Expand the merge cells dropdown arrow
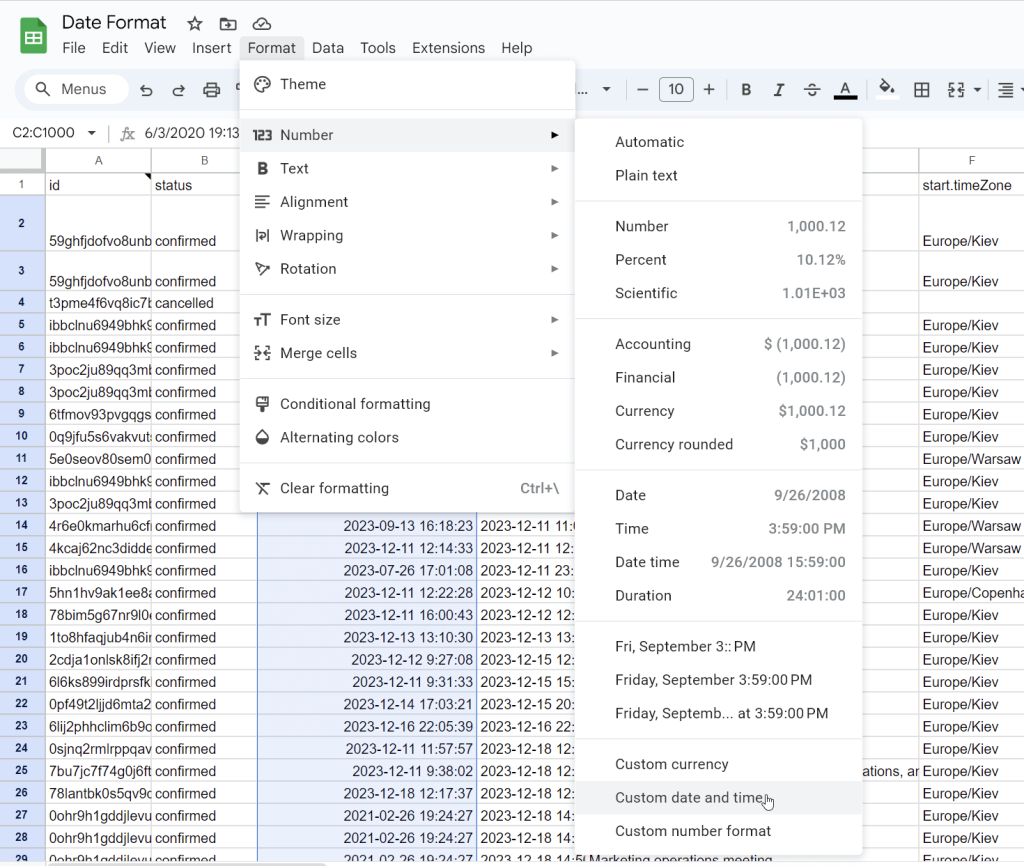The width and height of the screenshot is (1024, 866). pyautogui.click(x=978, y=89)
